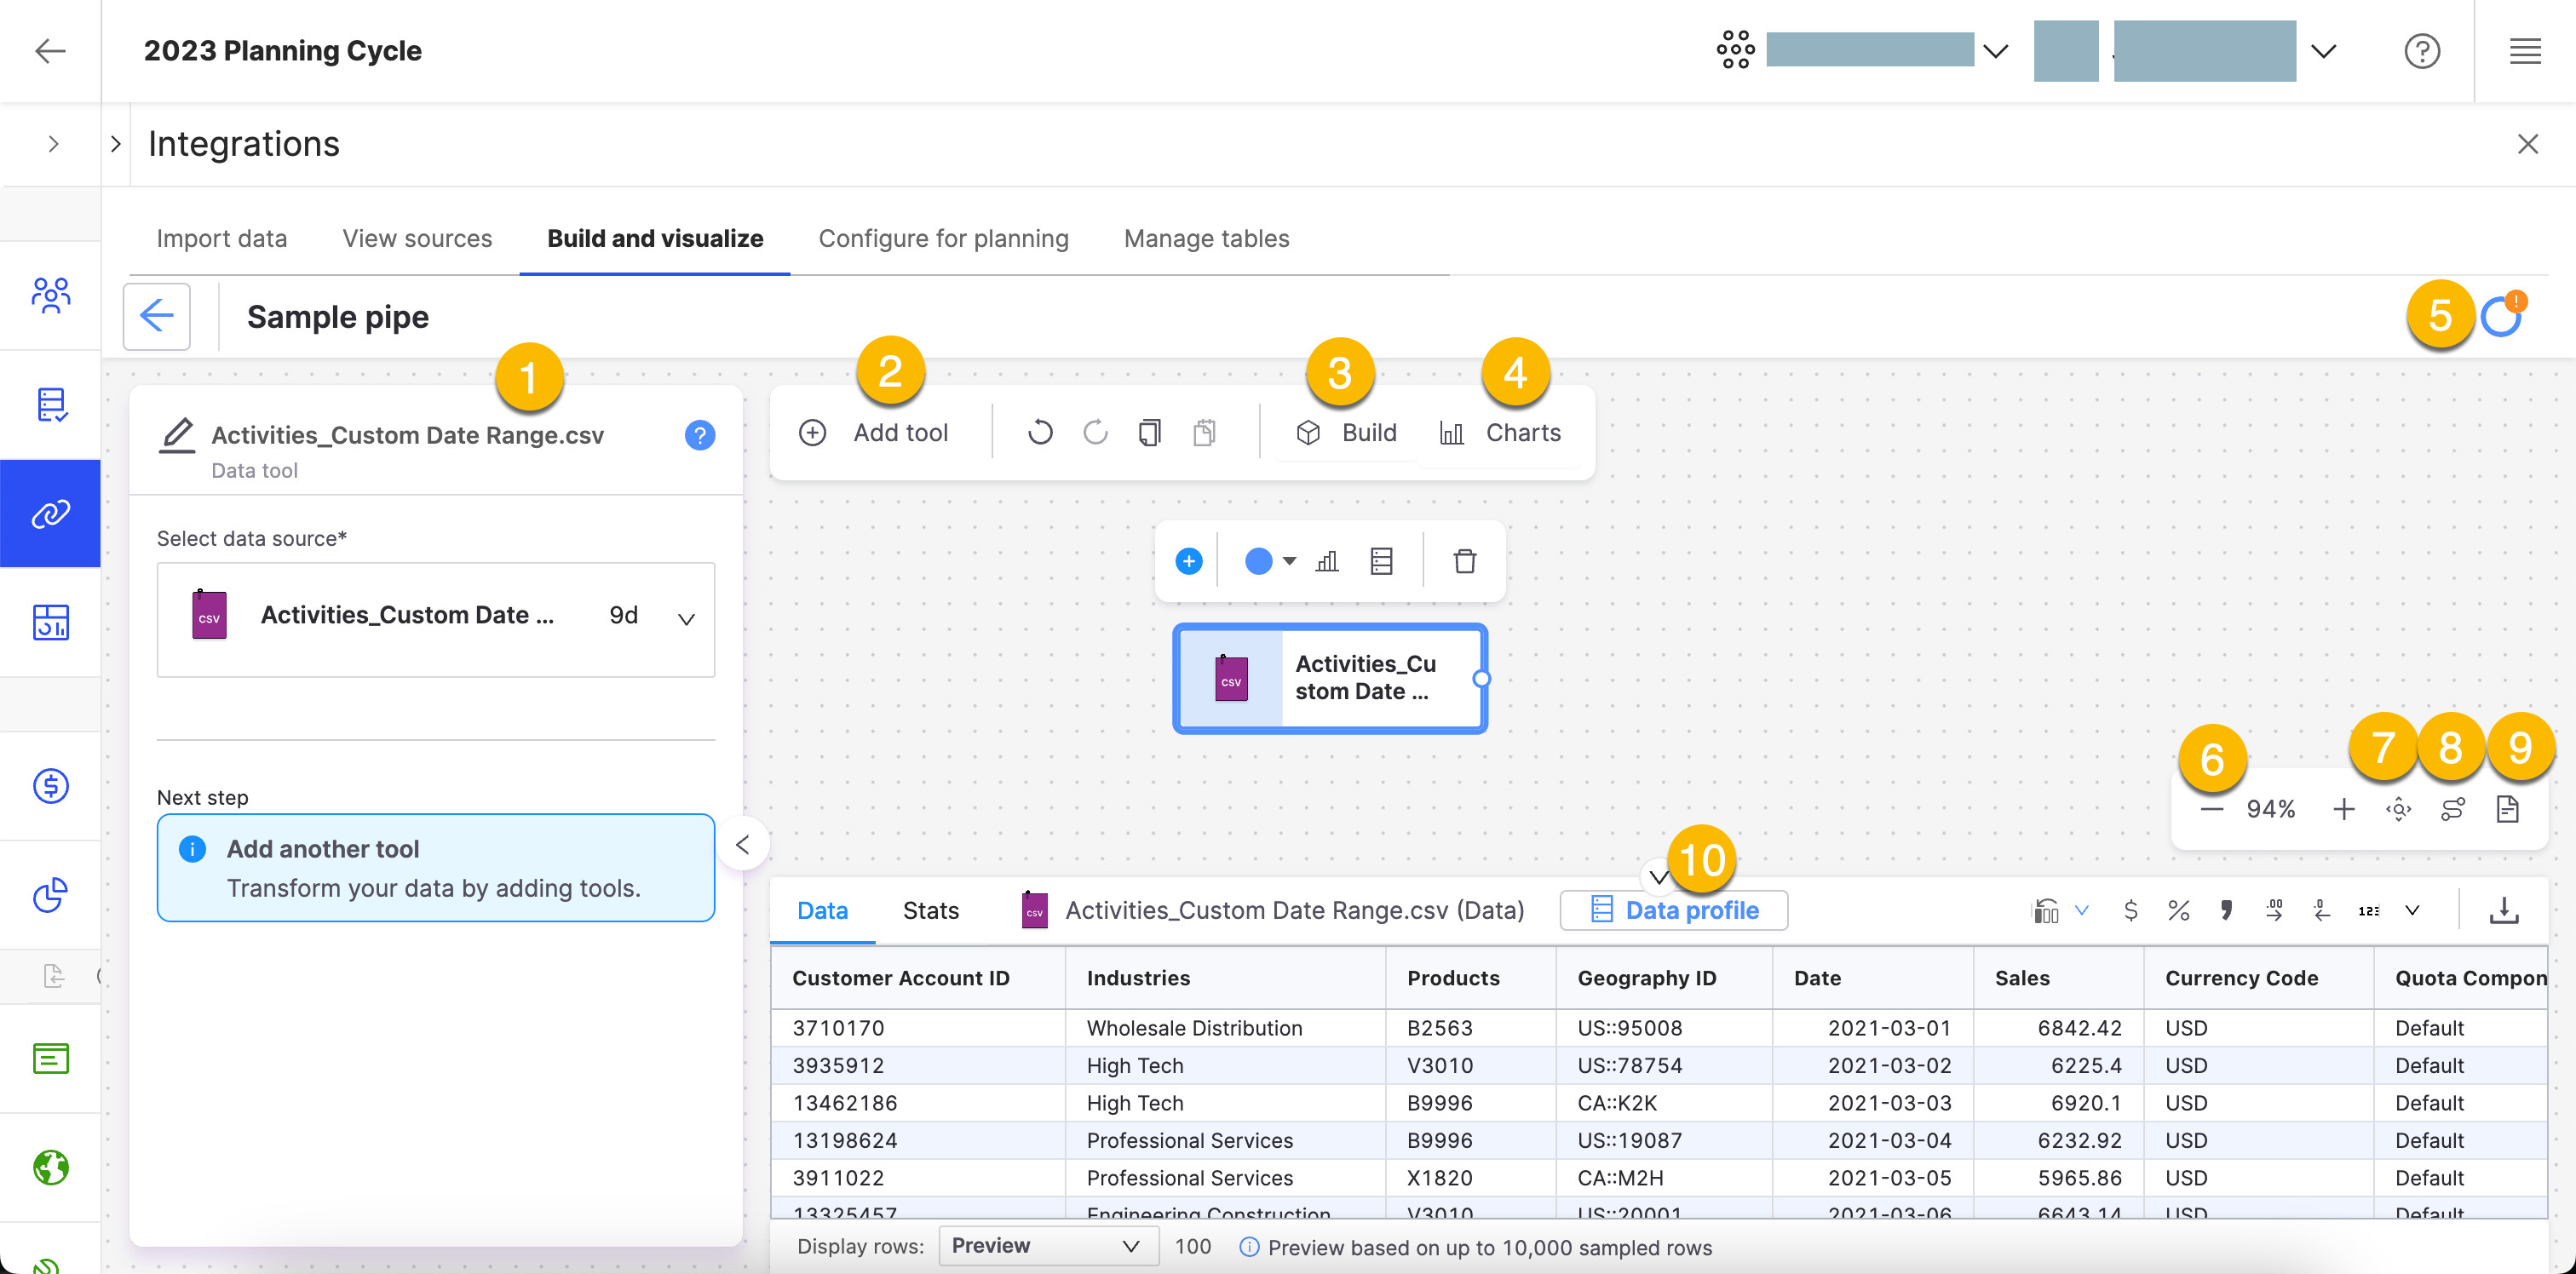
Task: Open the Stats tab in preview
Action: (x=930, y=911)
